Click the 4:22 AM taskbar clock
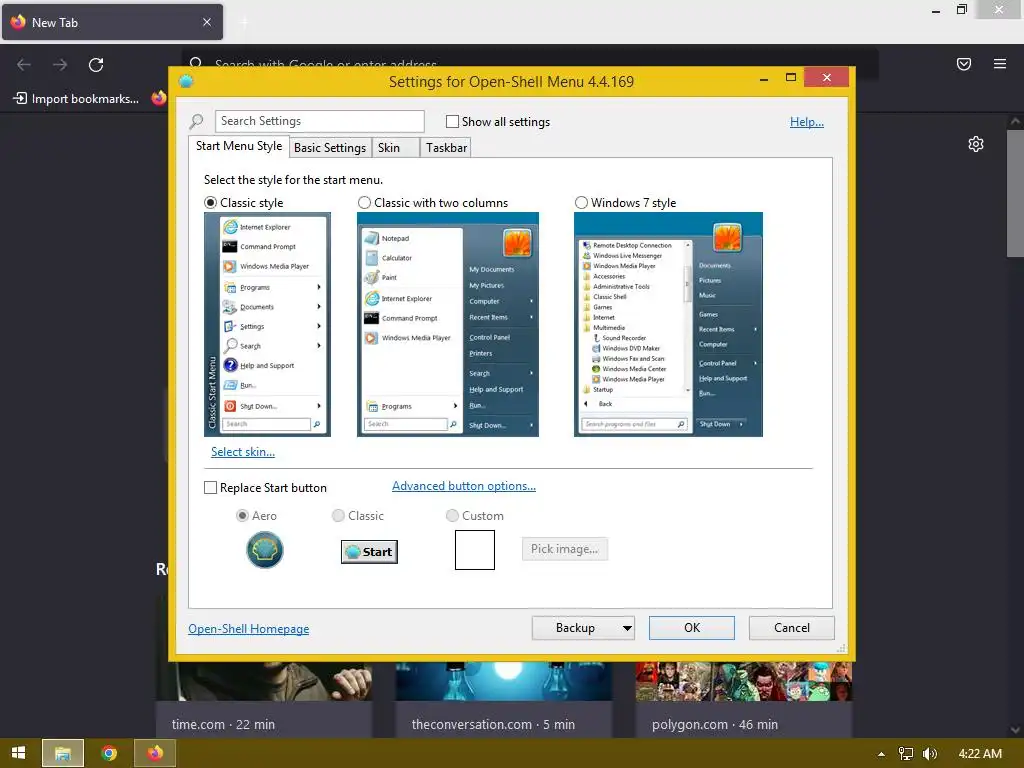This screenshot has height=768, width=1024. coord(980,754)
